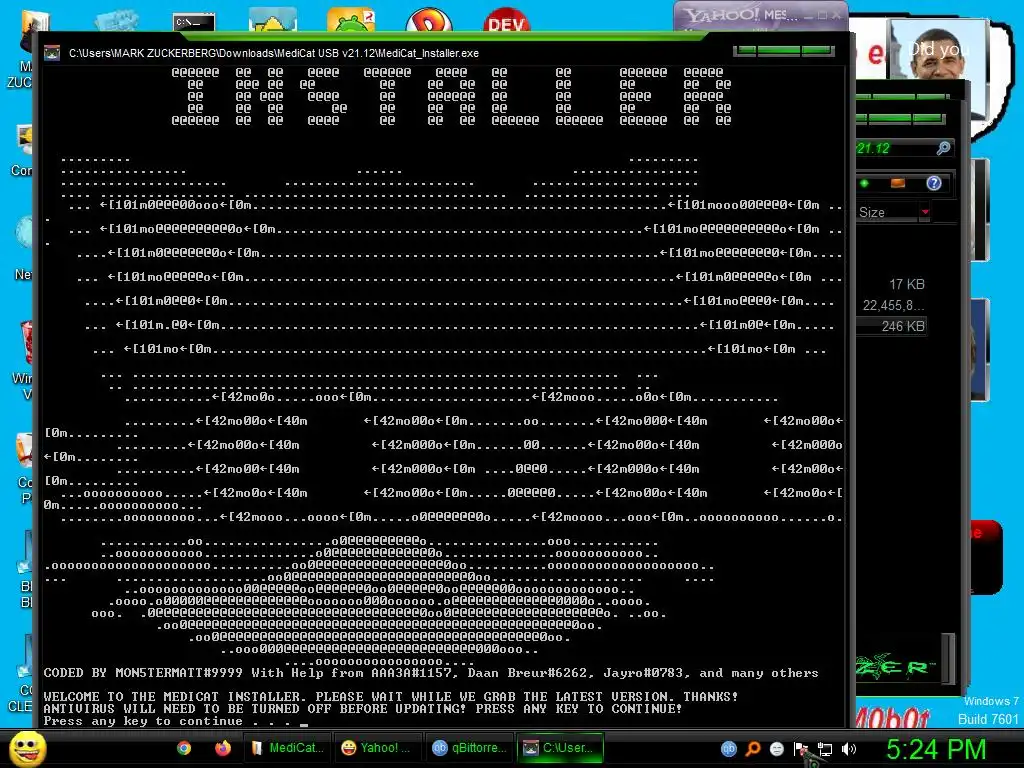Close the MediCat installer console window
Screen dimensions: 1024x768
[818, 50]
